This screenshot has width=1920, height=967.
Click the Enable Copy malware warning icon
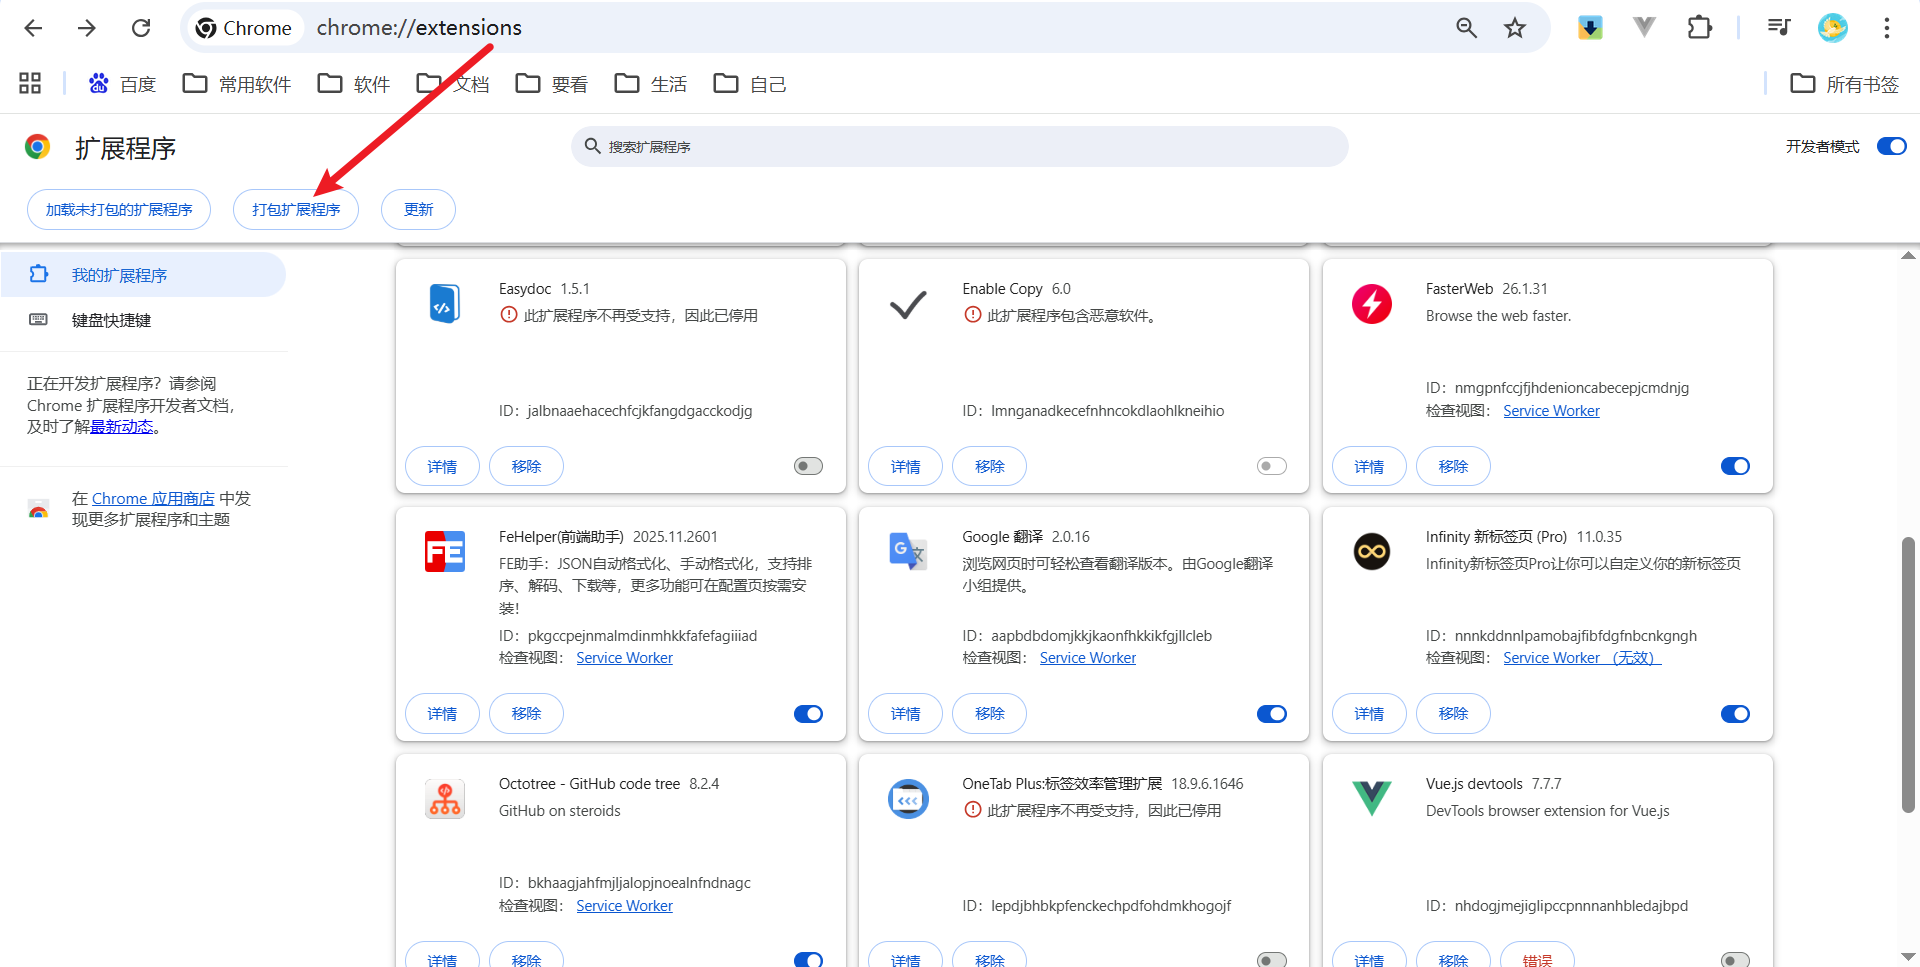[972, 315]
